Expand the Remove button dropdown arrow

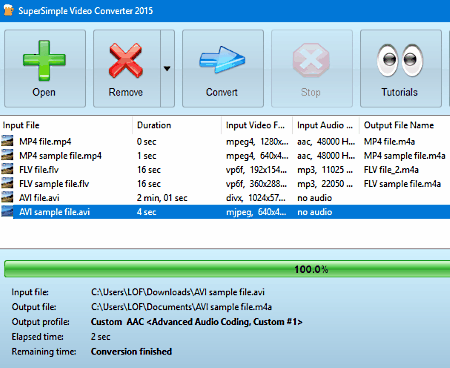(167, 69)
